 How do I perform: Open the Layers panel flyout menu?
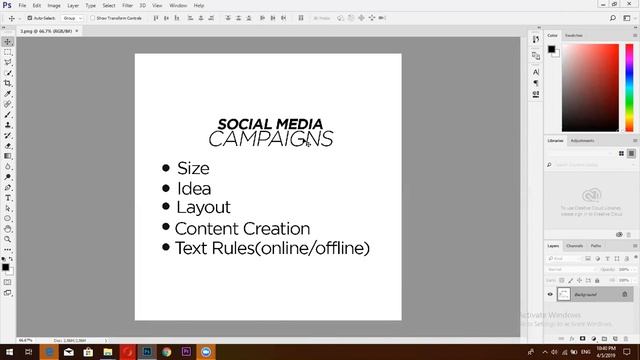[635, 246]
